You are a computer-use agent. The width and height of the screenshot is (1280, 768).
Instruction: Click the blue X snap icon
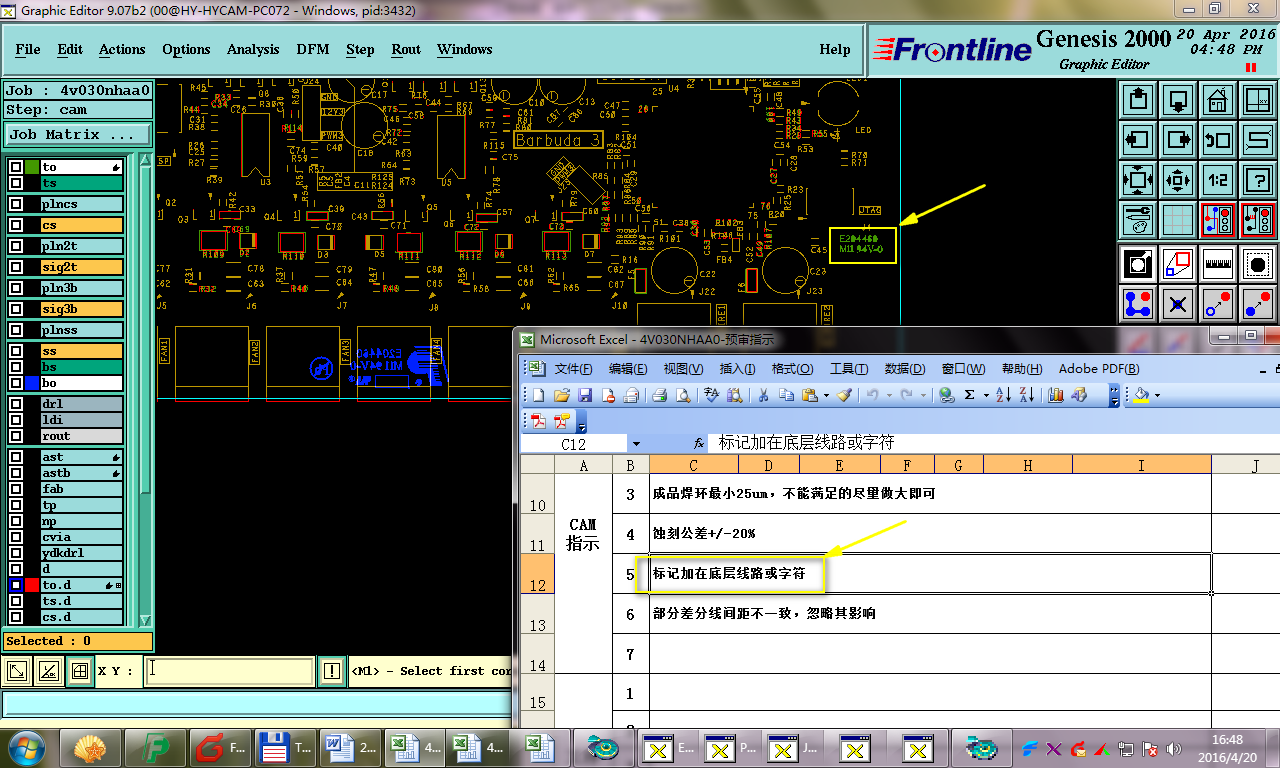click(1178, 303)
